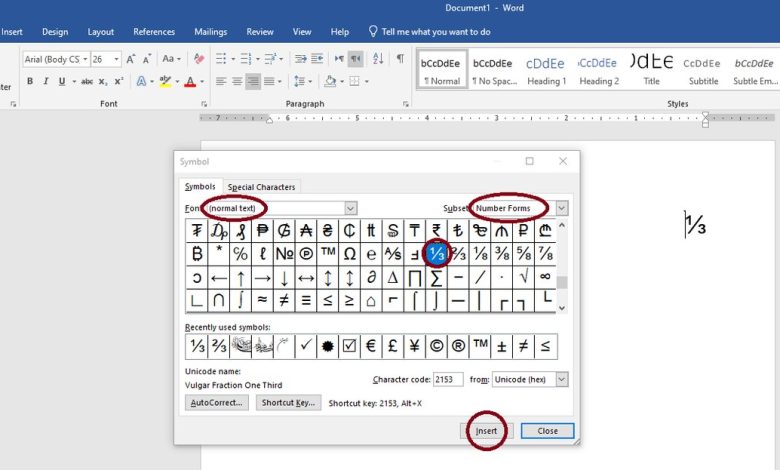
Task: Show paragraph marks and hidden symbols
Action: coord(400,59)
